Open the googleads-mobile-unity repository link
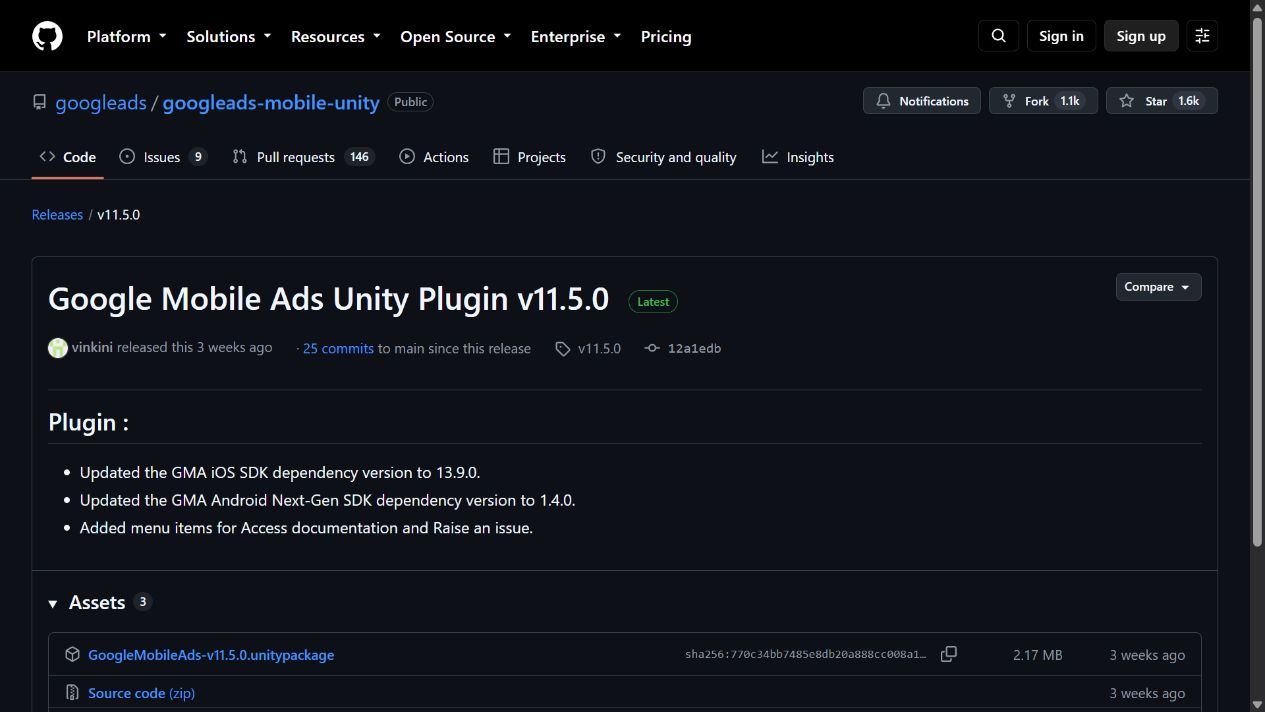 point(271,102)
